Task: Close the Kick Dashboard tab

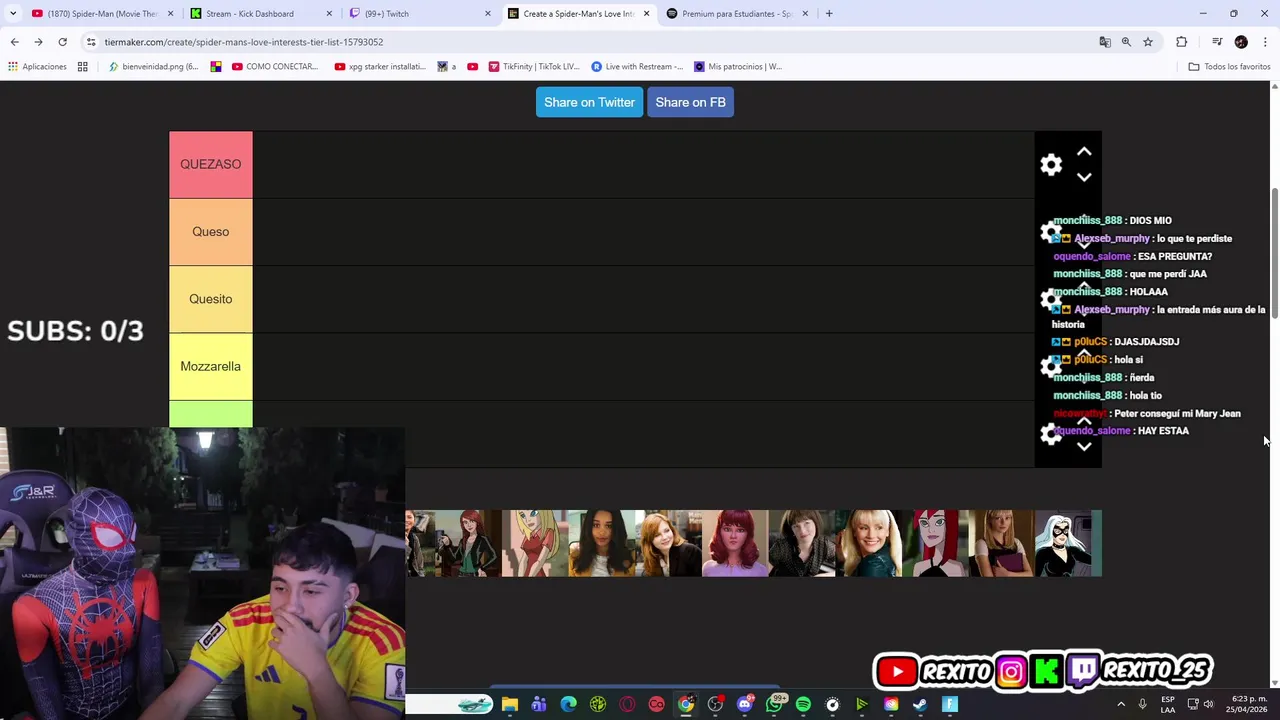Action: (329, 14)
